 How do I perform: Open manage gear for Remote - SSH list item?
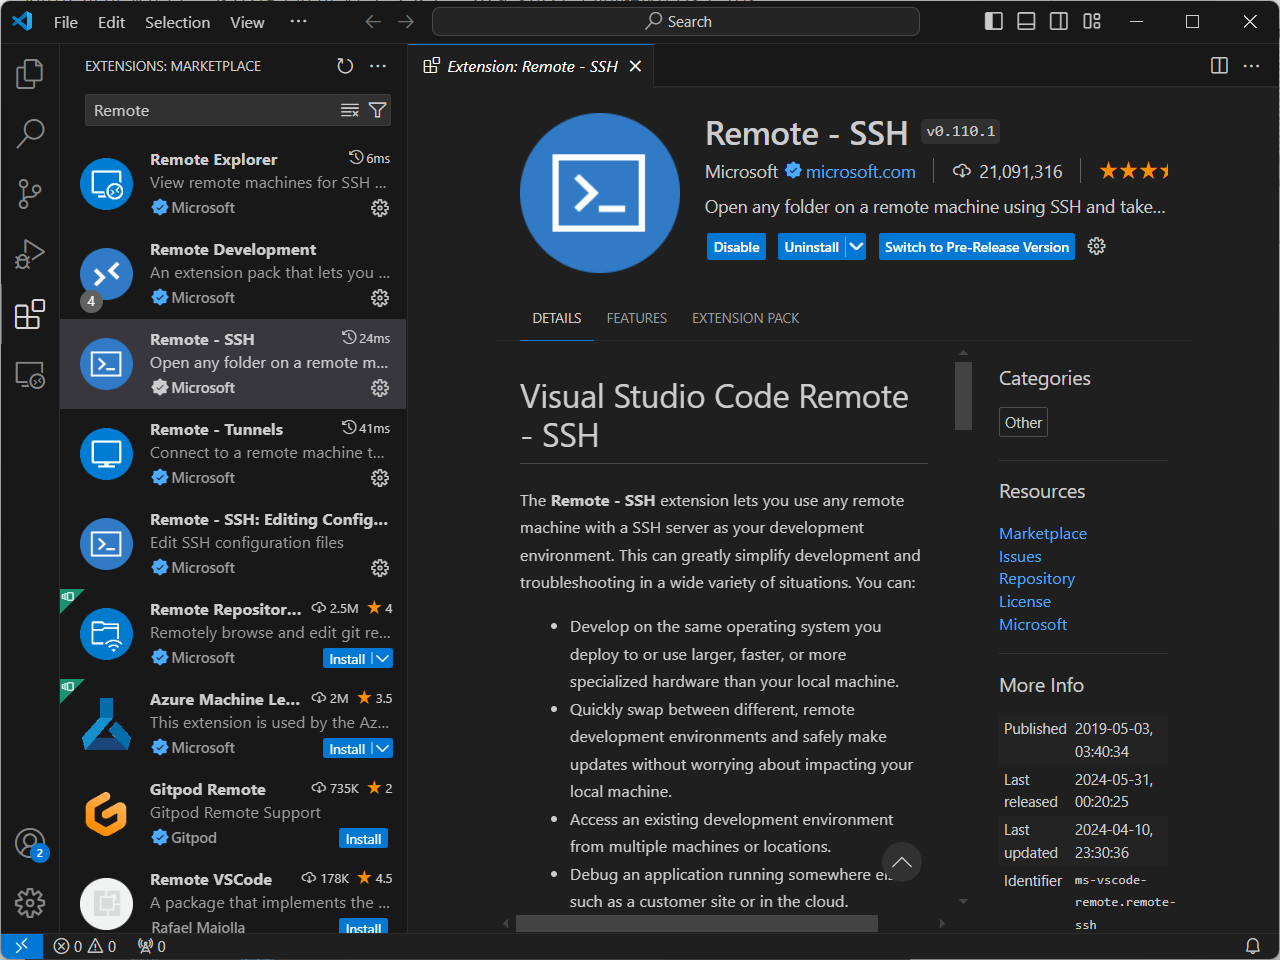pyautogui.click(x=380, y=388)
